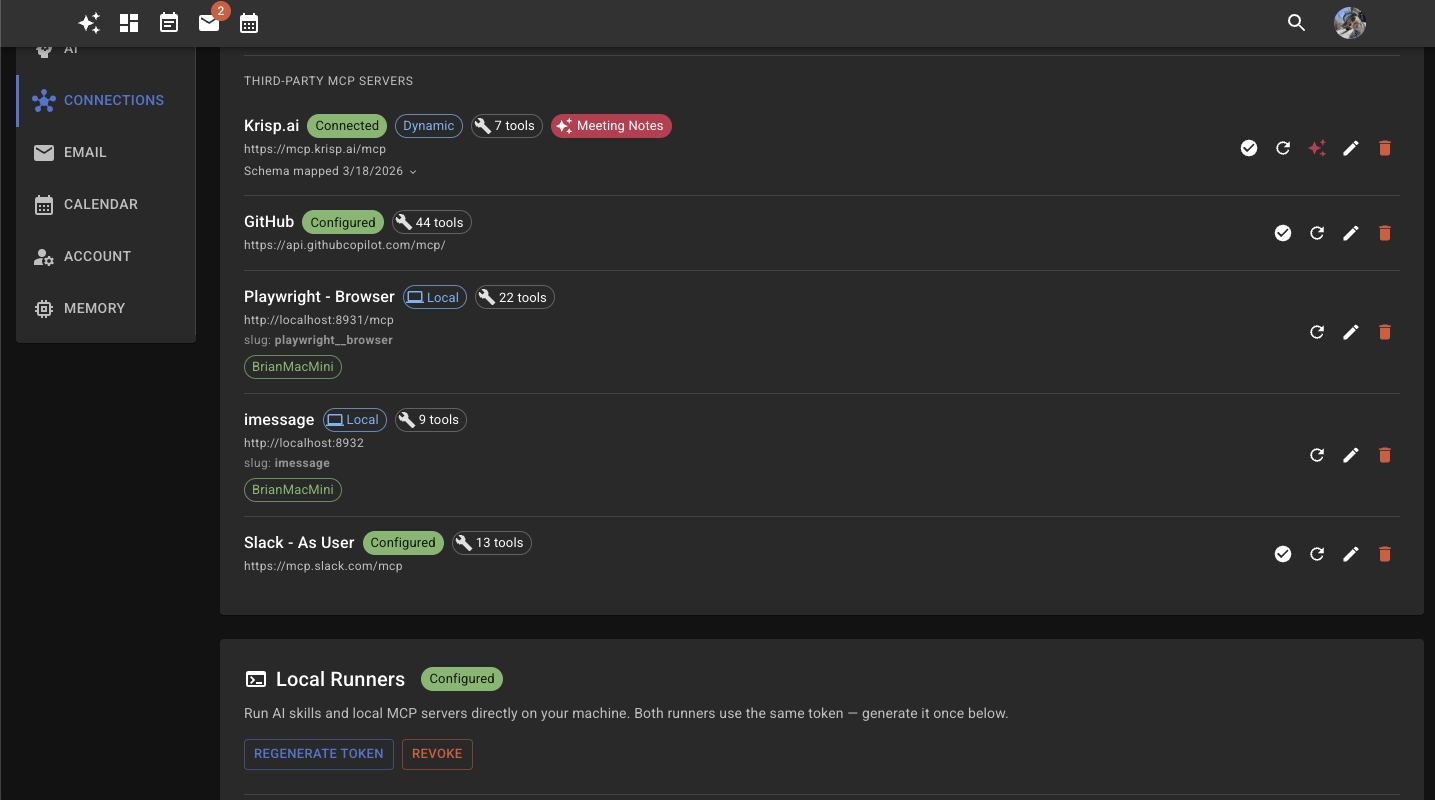The width and height of the screenshot is (1435, 800).
Task: Click the BrianMacMini chip under Playwright - Browser
Action: (293, 367)
